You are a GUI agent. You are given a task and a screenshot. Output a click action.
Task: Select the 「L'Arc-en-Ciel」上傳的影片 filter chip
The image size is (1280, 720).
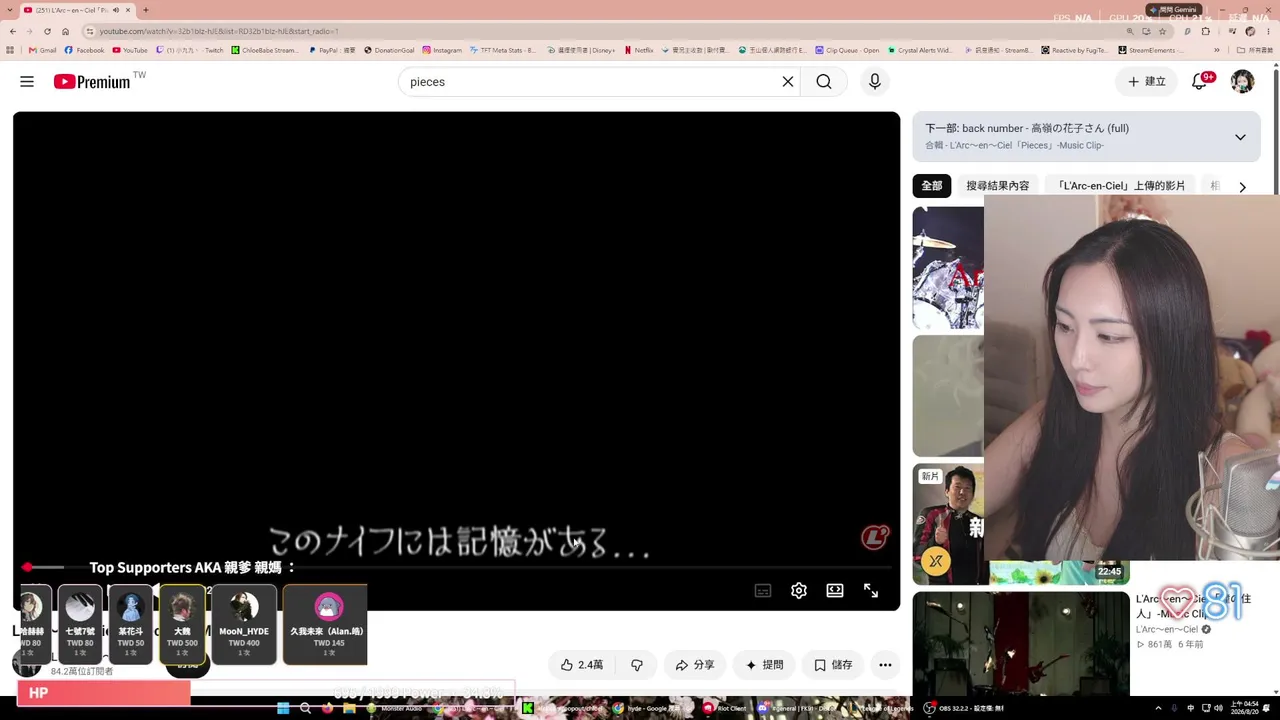click(1120, 186)
